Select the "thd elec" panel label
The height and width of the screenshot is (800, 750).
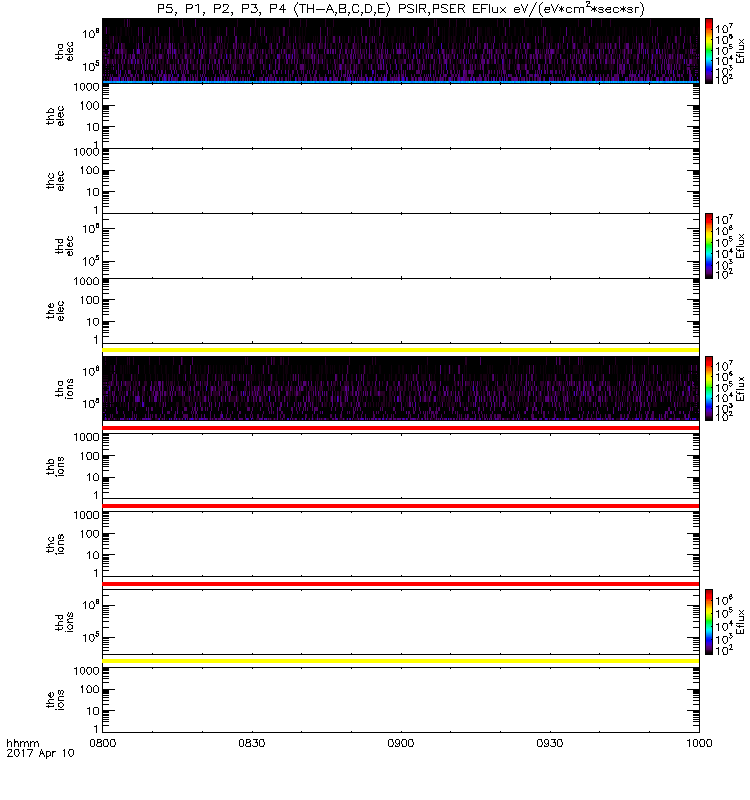(65, 246)
